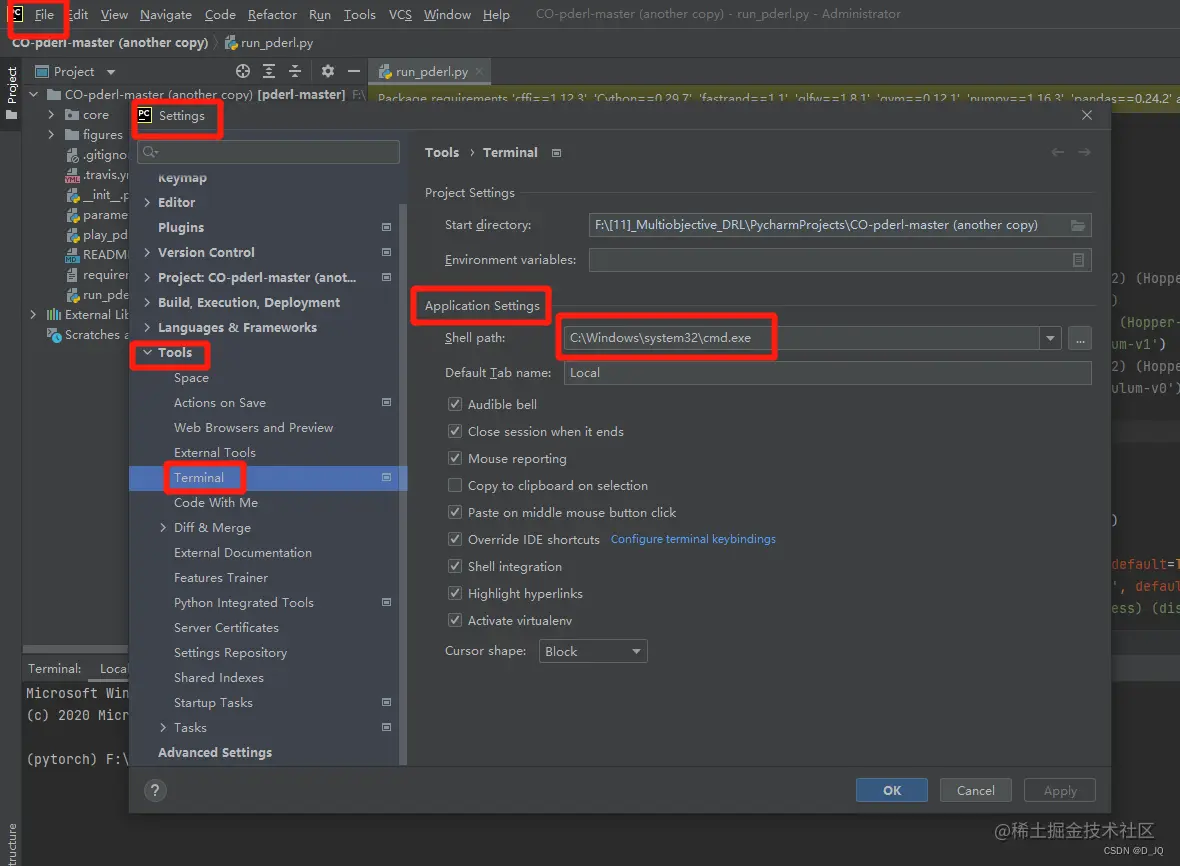Toggle Override IDE shortcuts checkbox
The height and width of the screenshot is (866, 1180).
[x=455, y=539]
